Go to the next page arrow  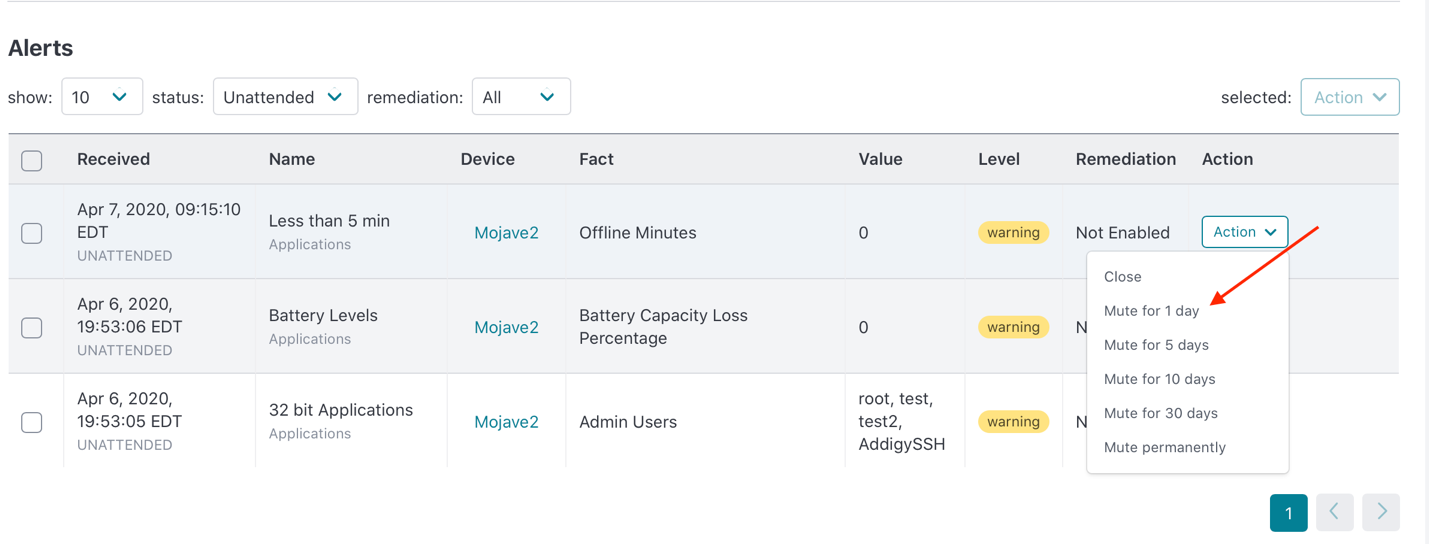[x=1381, y=512]
